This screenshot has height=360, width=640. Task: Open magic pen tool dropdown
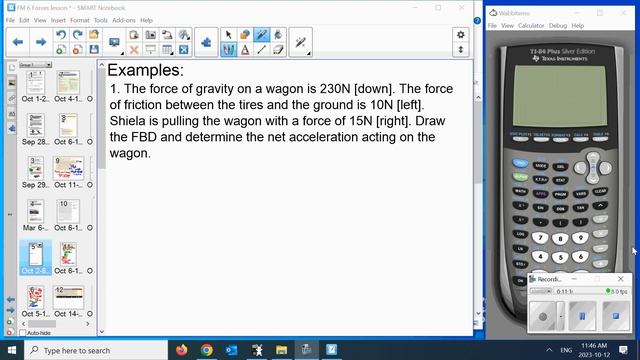(x=301, y=42)
